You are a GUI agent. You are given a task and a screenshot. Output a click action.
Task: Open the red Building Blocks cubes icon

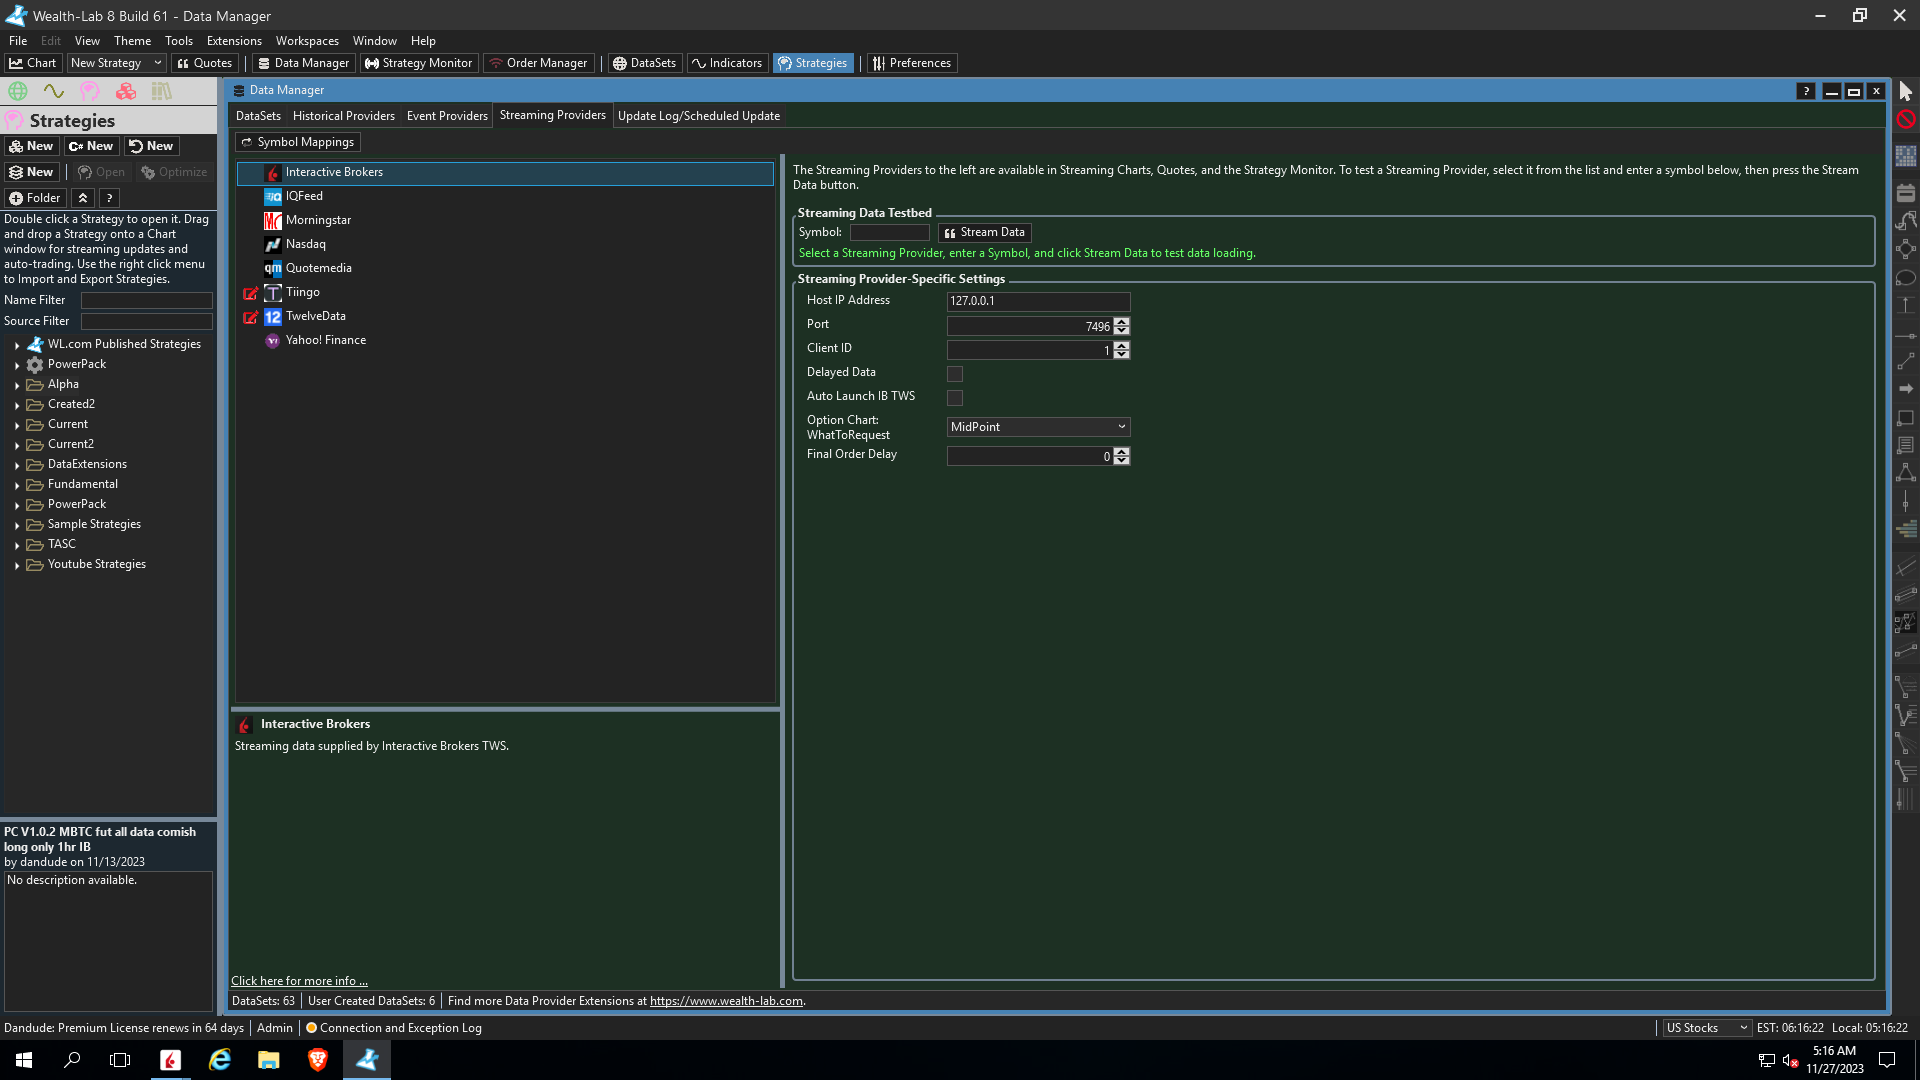tap(126, 91)
